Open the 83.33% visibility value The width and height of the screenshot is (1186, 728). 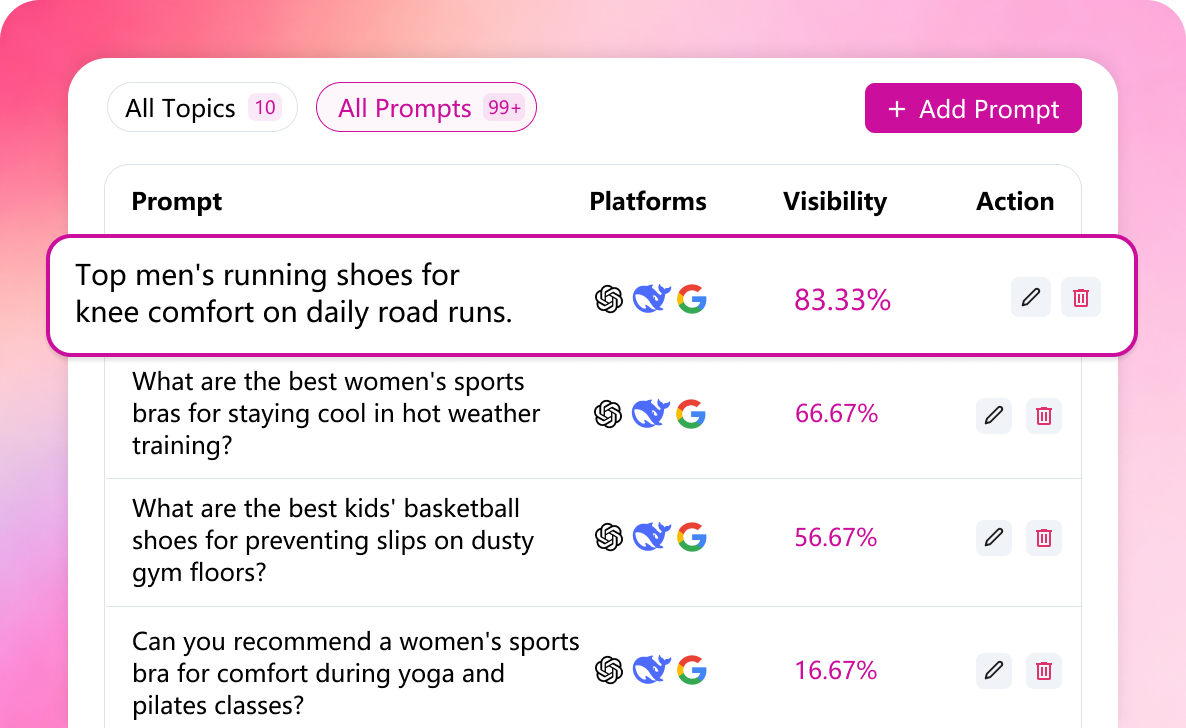click(842, 299)
